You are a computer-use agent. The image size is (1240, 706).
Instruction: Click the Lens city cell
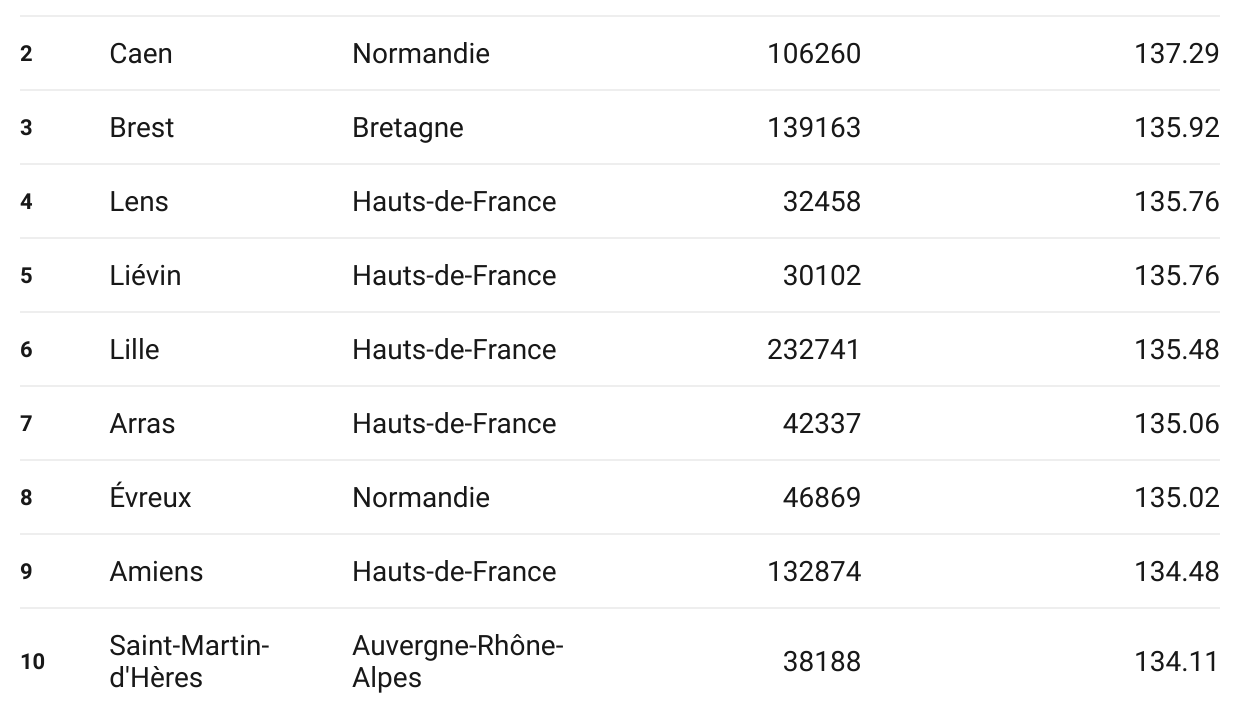(x=139, y=201)
